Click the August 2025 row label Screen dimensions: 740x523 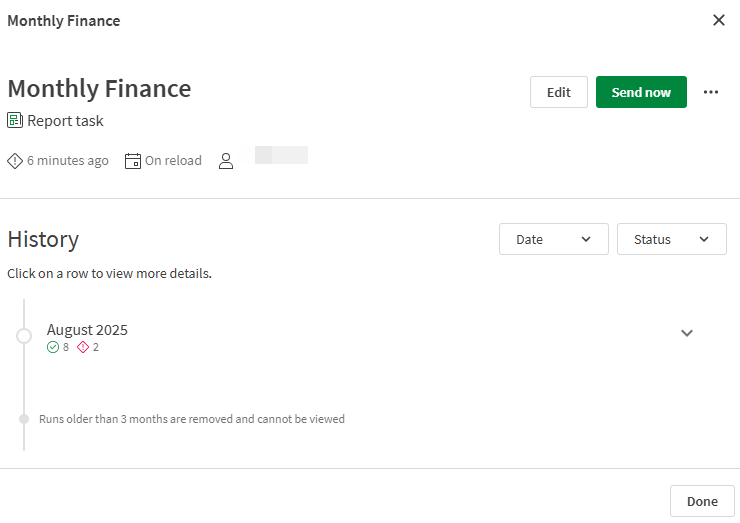click(x=87, y=330)
